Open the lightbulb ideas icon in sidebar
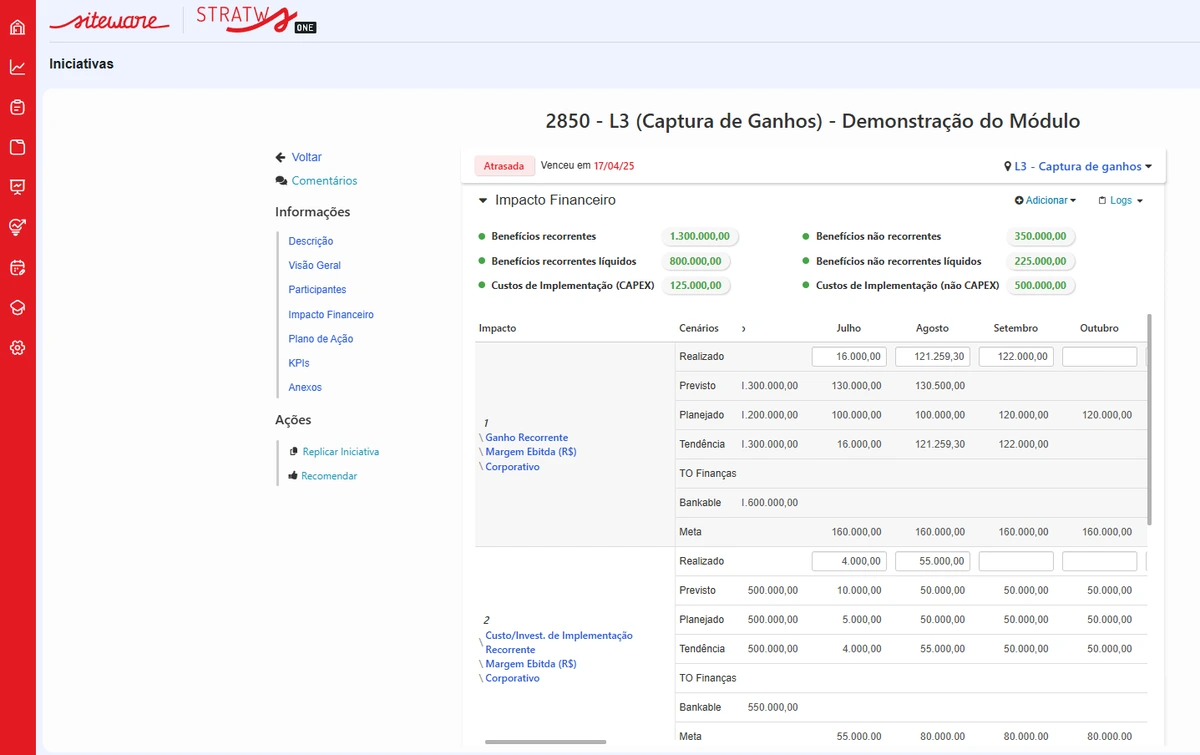 pyautogui.click(x=17, y=227)
